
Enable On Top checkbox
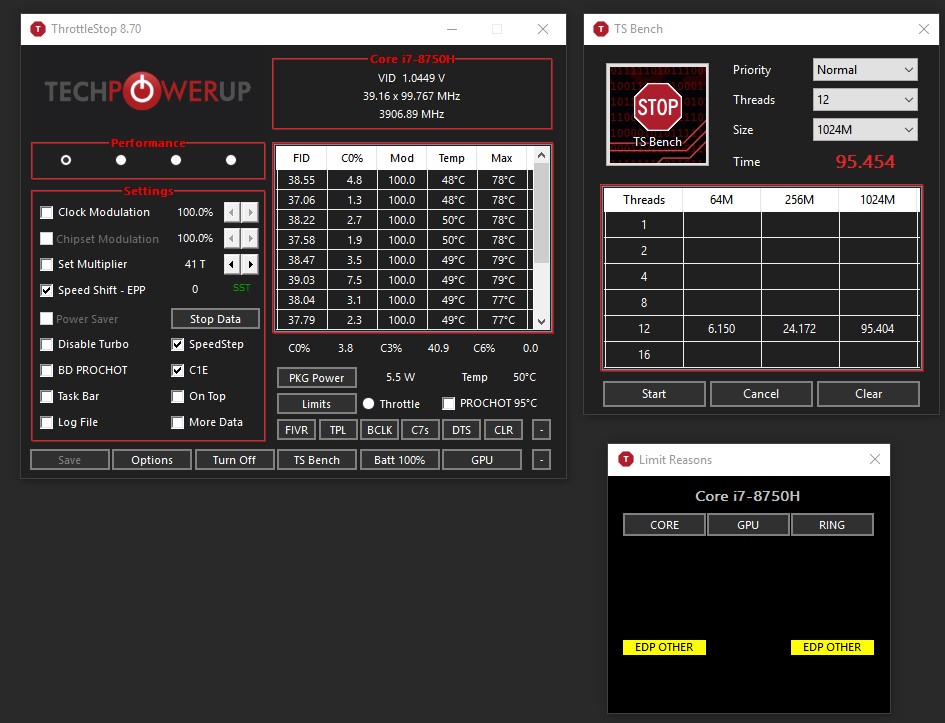point(178,396)
